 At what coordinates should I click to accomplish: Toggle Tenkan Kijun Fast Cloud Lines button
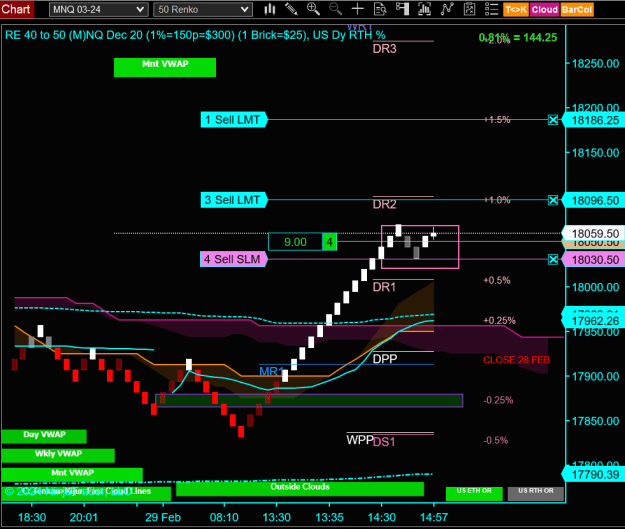tap(86, 494)
